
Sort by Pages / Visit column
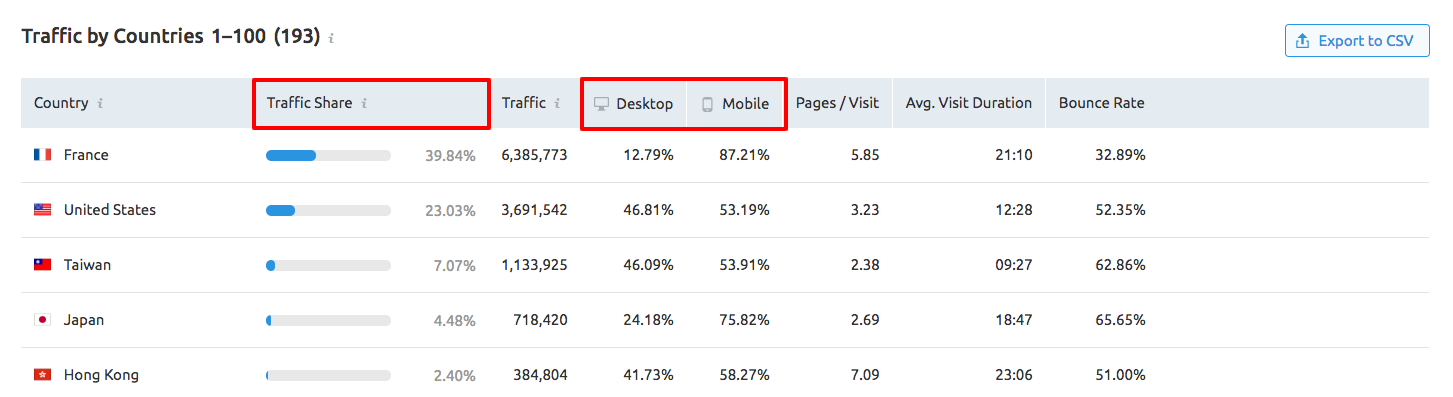837,103
